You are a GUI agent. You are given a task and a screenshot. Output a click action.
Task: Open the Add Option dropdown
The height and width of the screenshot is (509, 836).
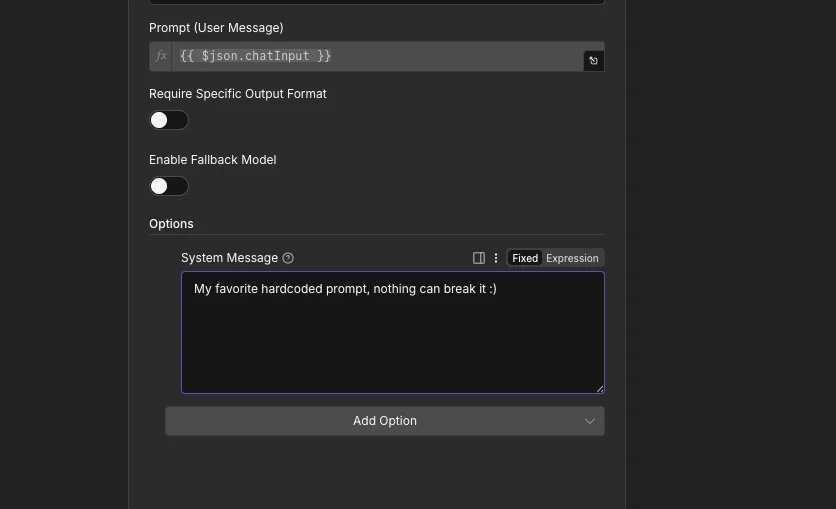tap(384, 421)
